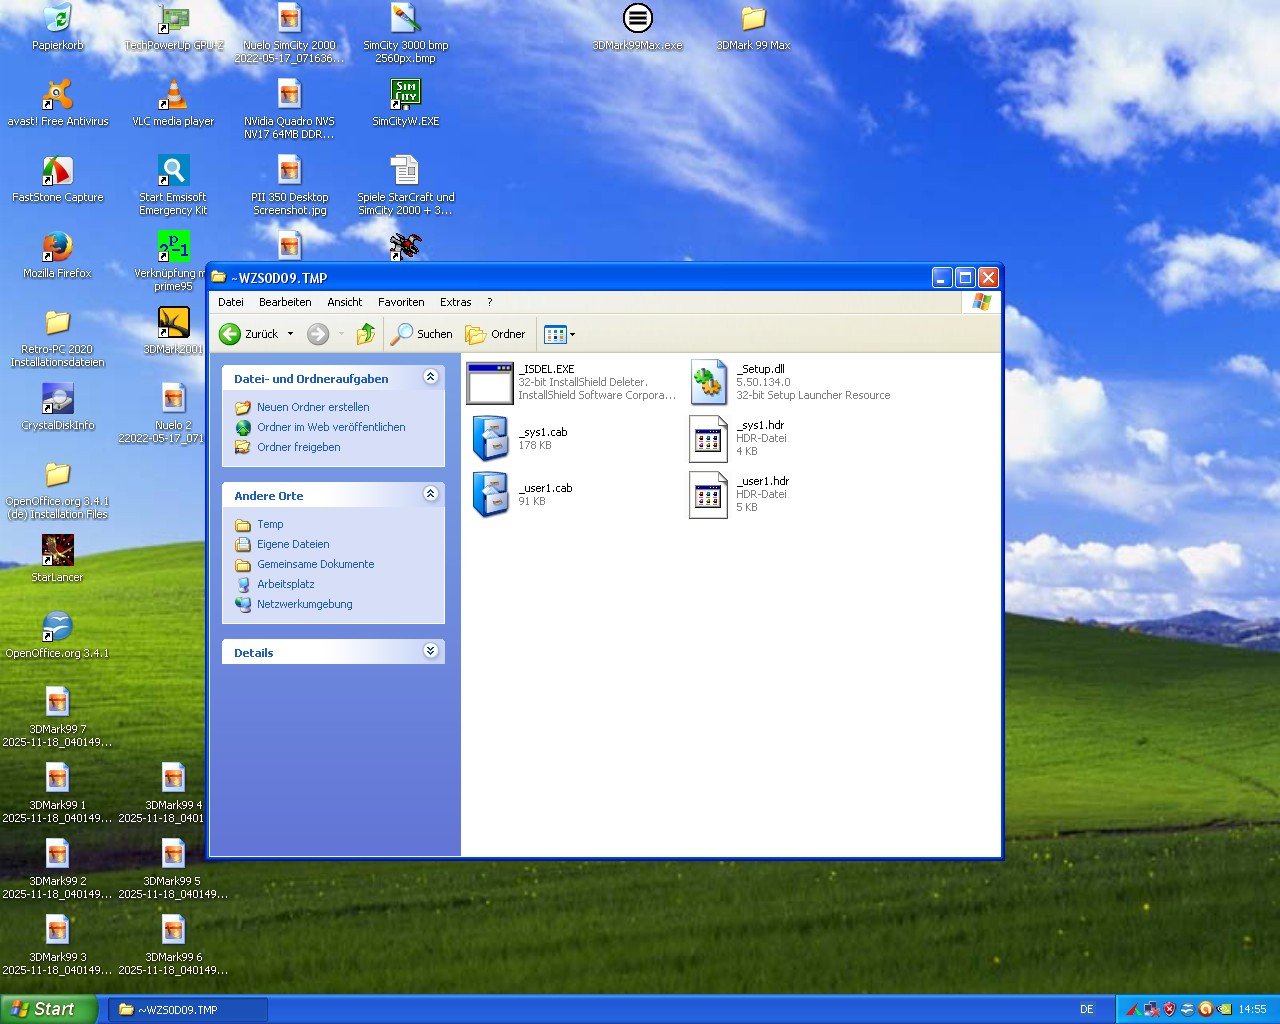Open dropdown arrow next to Zurück
This screenshot has height=1024, width=1280.
point(290,334)
